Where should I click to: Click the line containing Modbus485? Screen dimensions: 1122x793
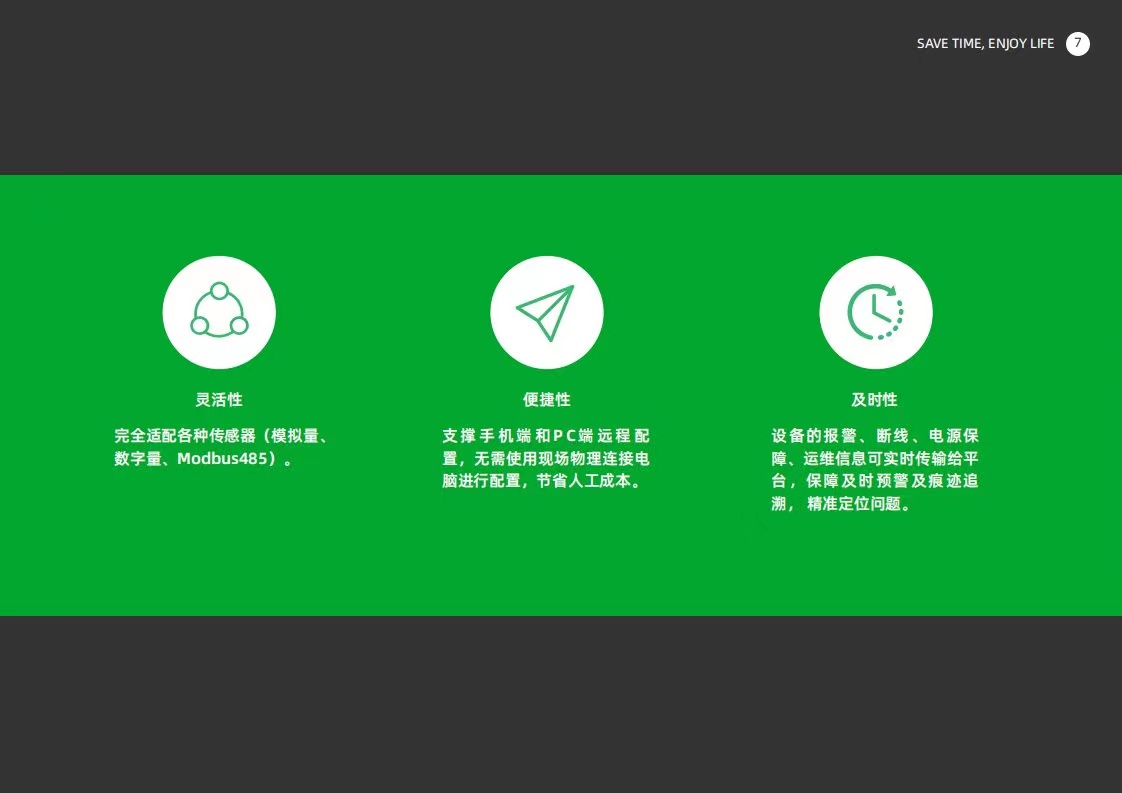204,459
